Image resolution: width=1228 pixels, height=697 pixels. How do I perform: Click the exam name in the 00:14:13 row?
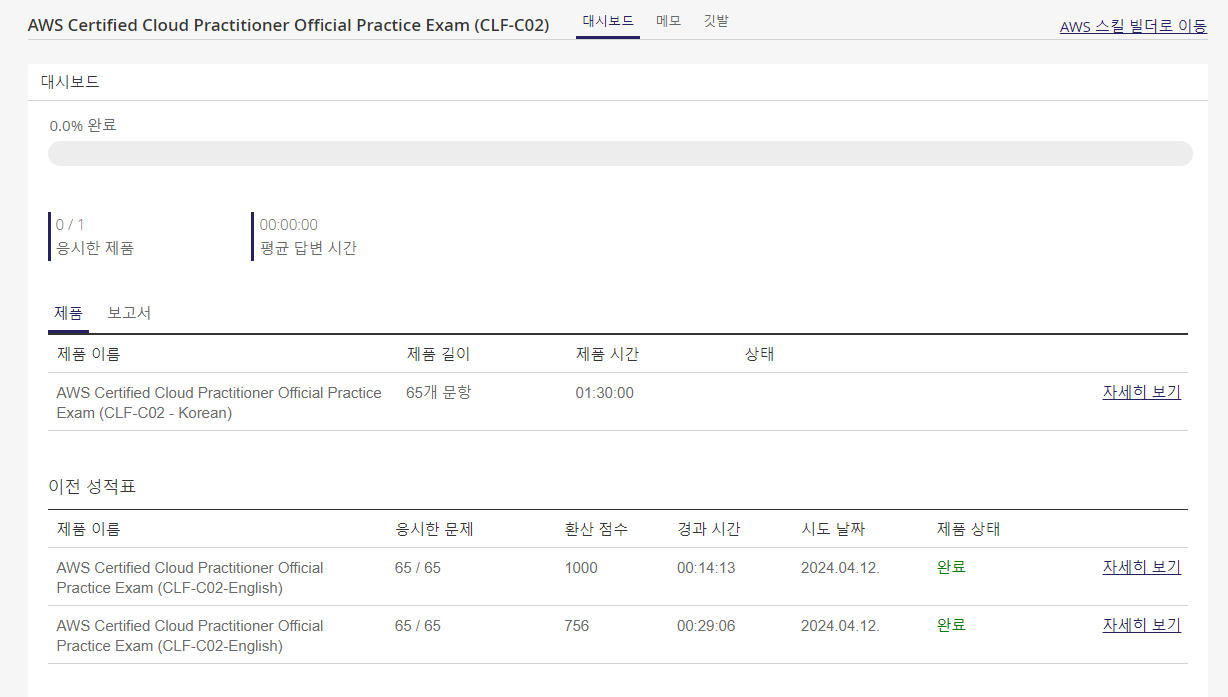tap(190, 578)
